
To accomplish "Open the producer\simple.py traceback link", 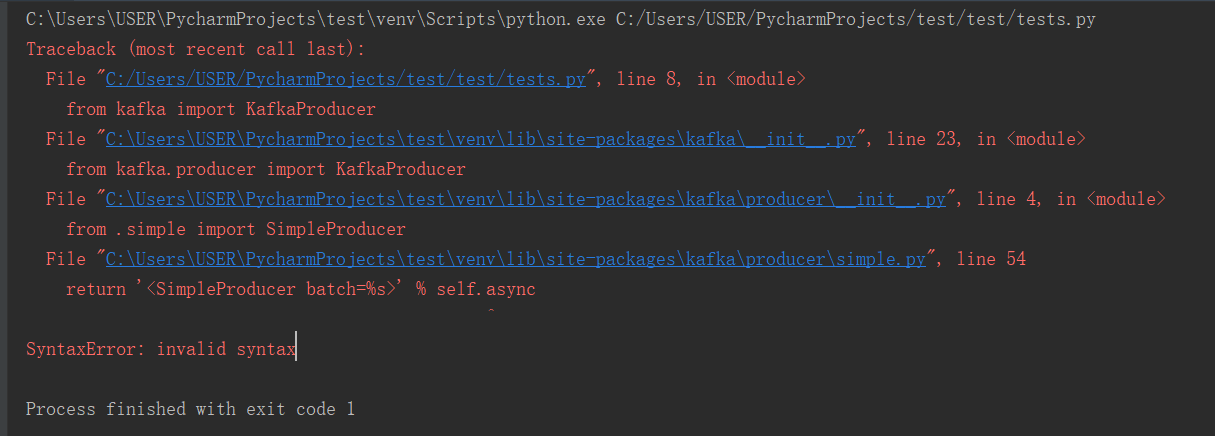I will (516, 259).
